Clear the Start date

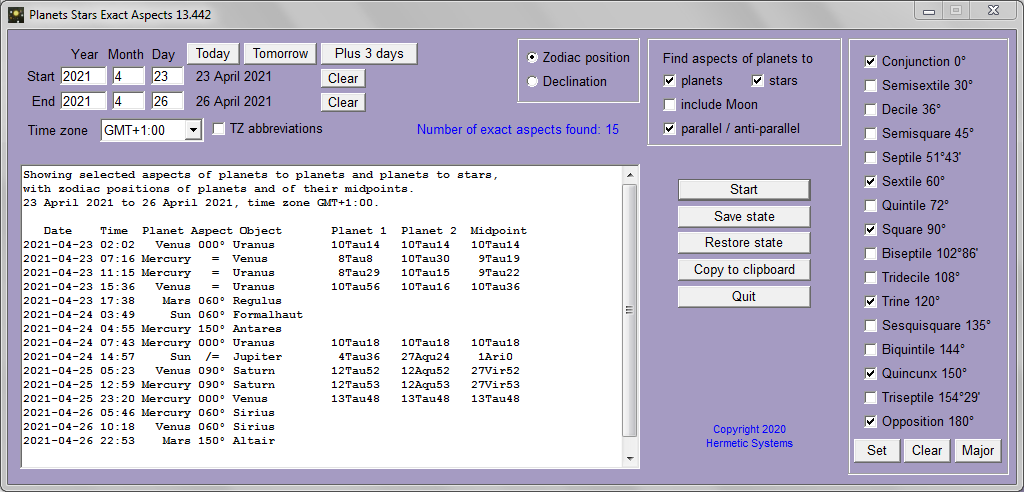pos(343,78)
